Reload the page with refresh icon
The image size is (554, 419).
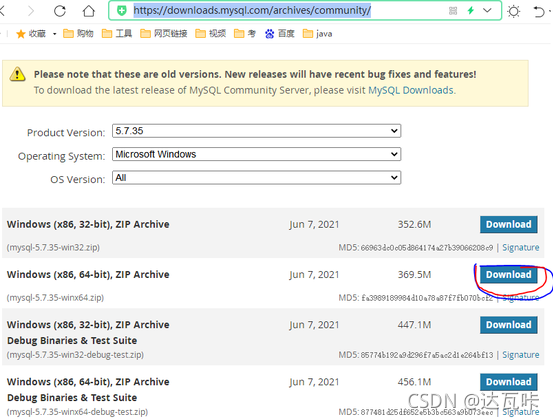60,11
